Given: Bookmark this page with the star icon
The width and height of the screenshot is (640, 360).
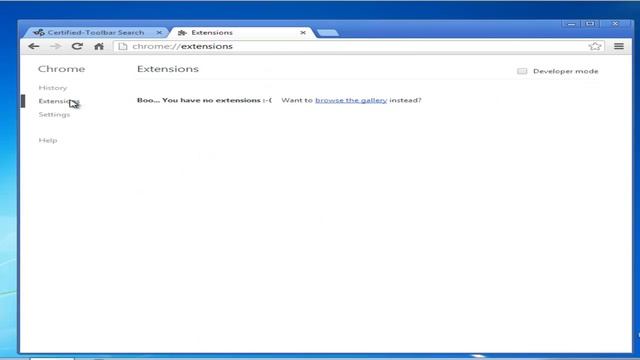Looking at the screenshot, I should pos(595,47).
